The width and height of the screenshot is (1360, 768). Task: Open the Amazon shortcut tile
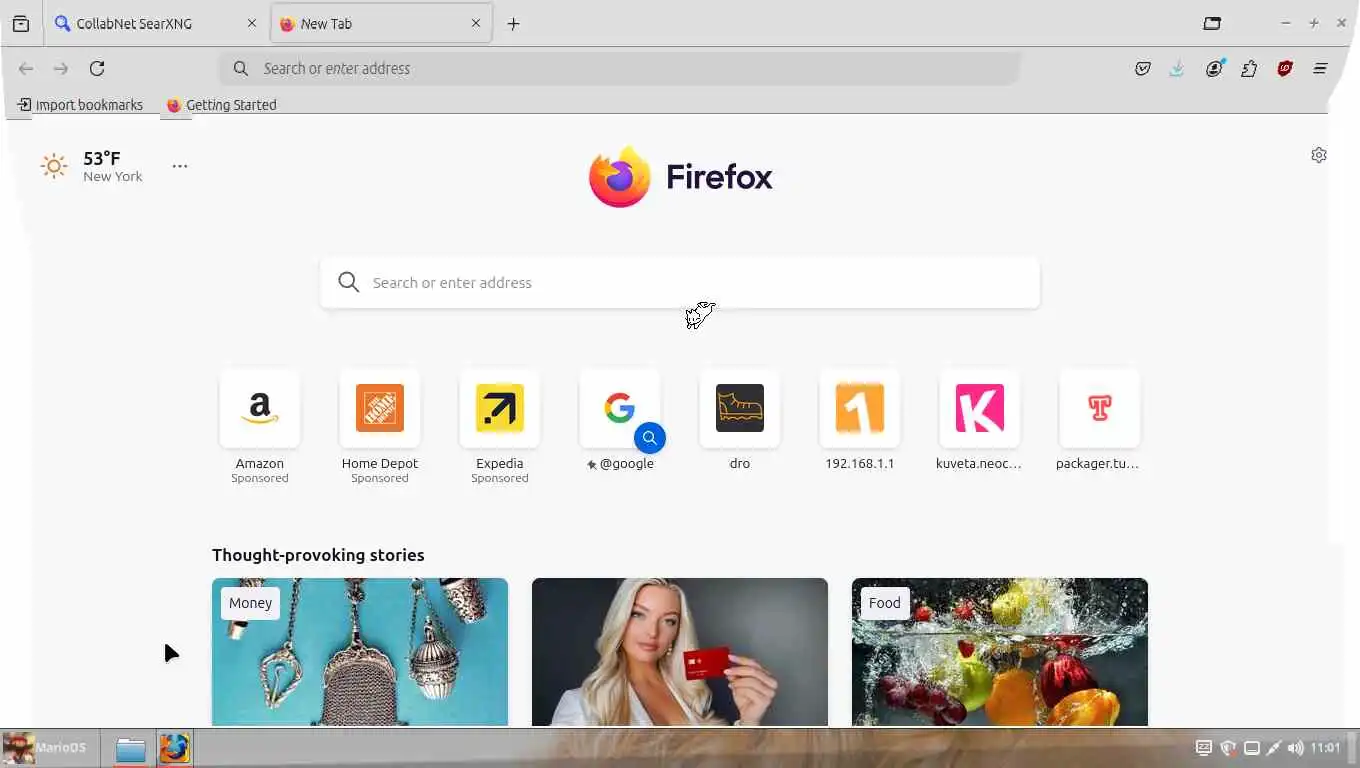[260, 408]
